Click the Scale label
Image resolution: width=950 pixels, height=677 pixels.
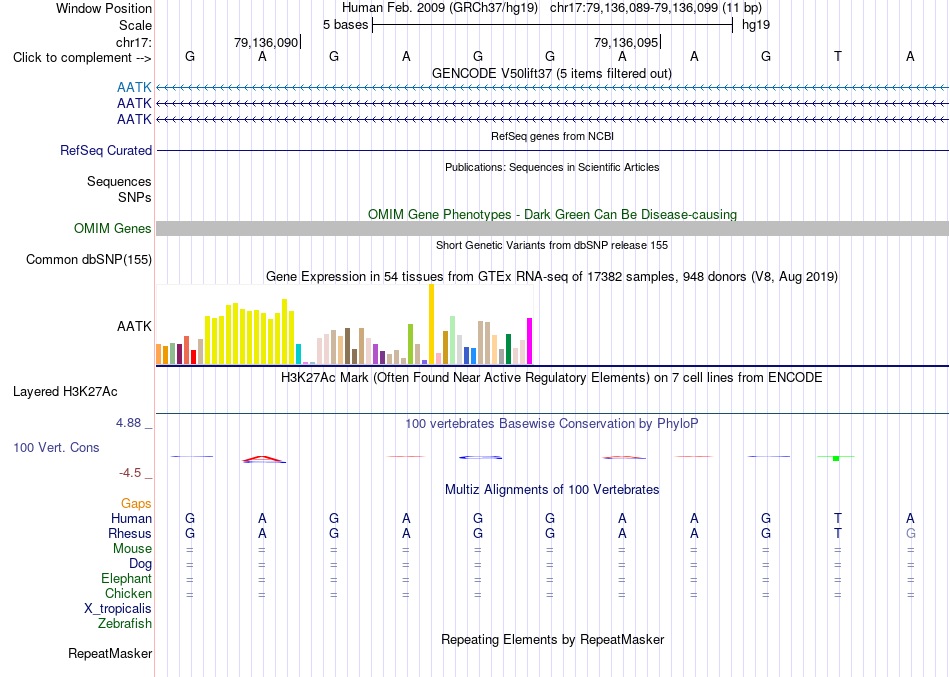(136, 25)
